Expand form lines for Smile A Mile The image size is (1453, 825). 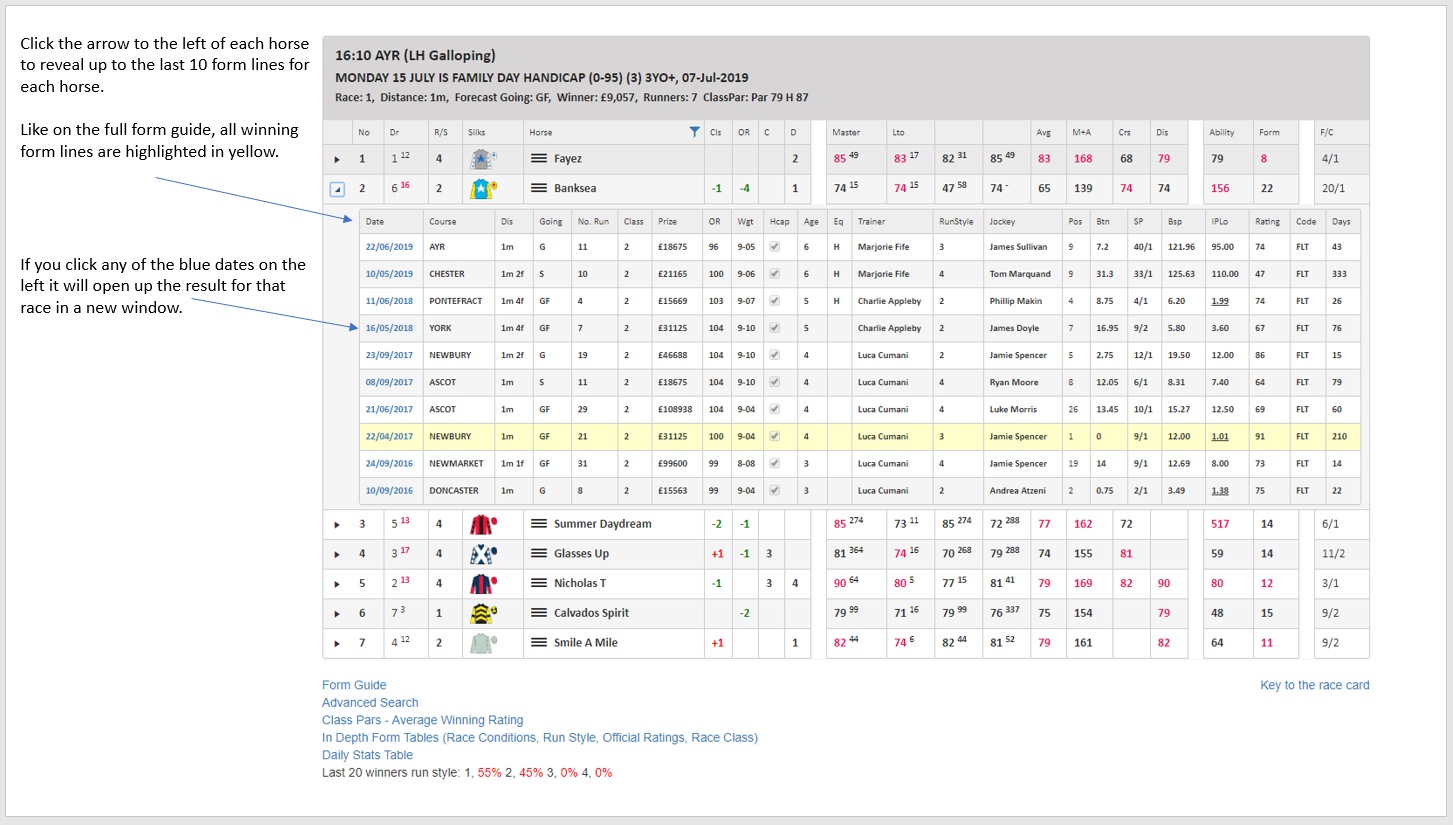(337, 643)
